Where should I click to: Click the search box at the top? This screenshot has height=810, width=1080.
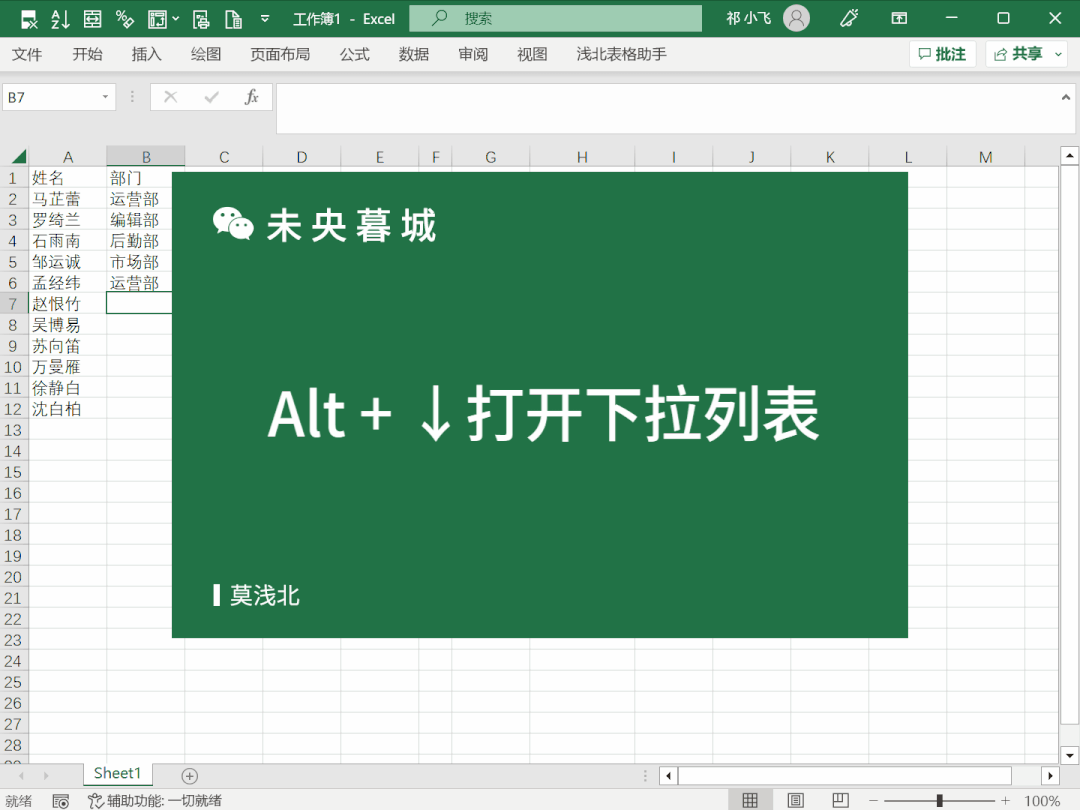(x=555, y=18)
